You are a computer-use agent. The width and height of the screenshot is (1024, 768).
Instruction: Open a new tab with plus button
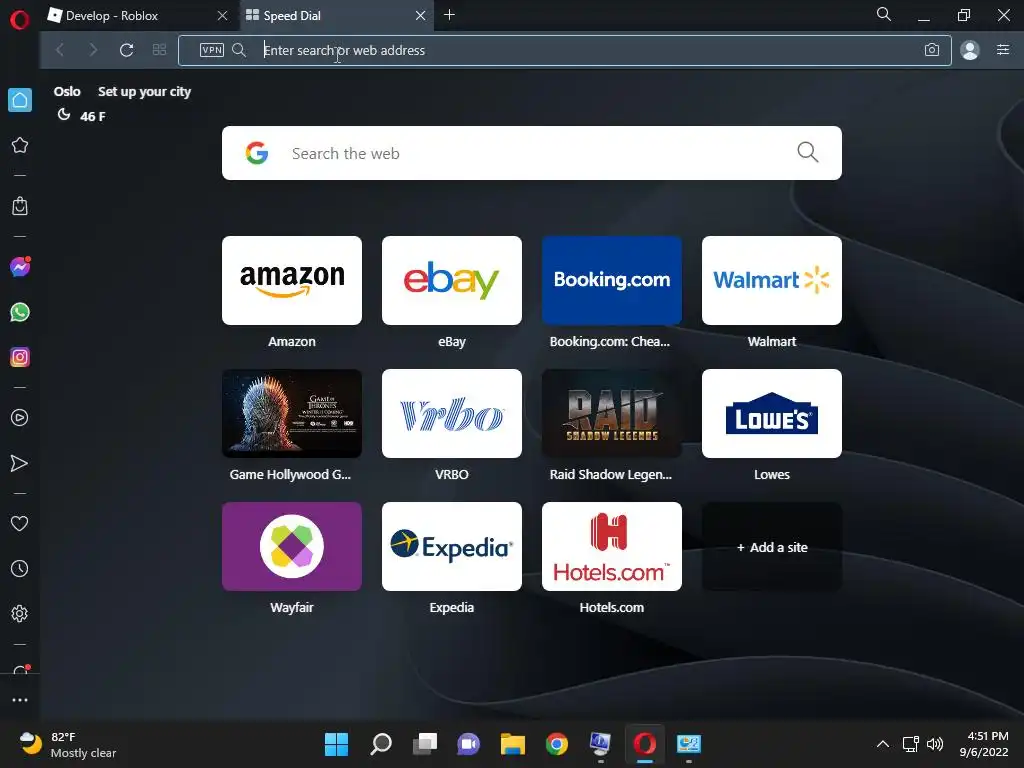(x=449, y=14)
